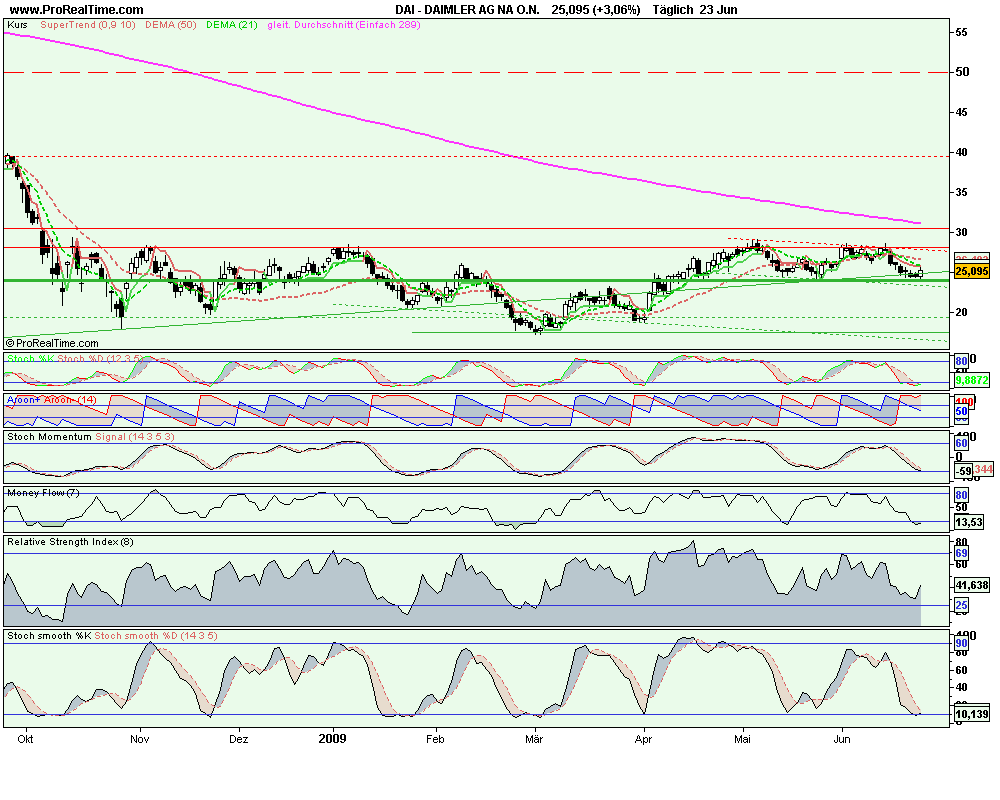Click the 35 price axis label
This screenshot has height=800, width=1000.
point(961,193)
